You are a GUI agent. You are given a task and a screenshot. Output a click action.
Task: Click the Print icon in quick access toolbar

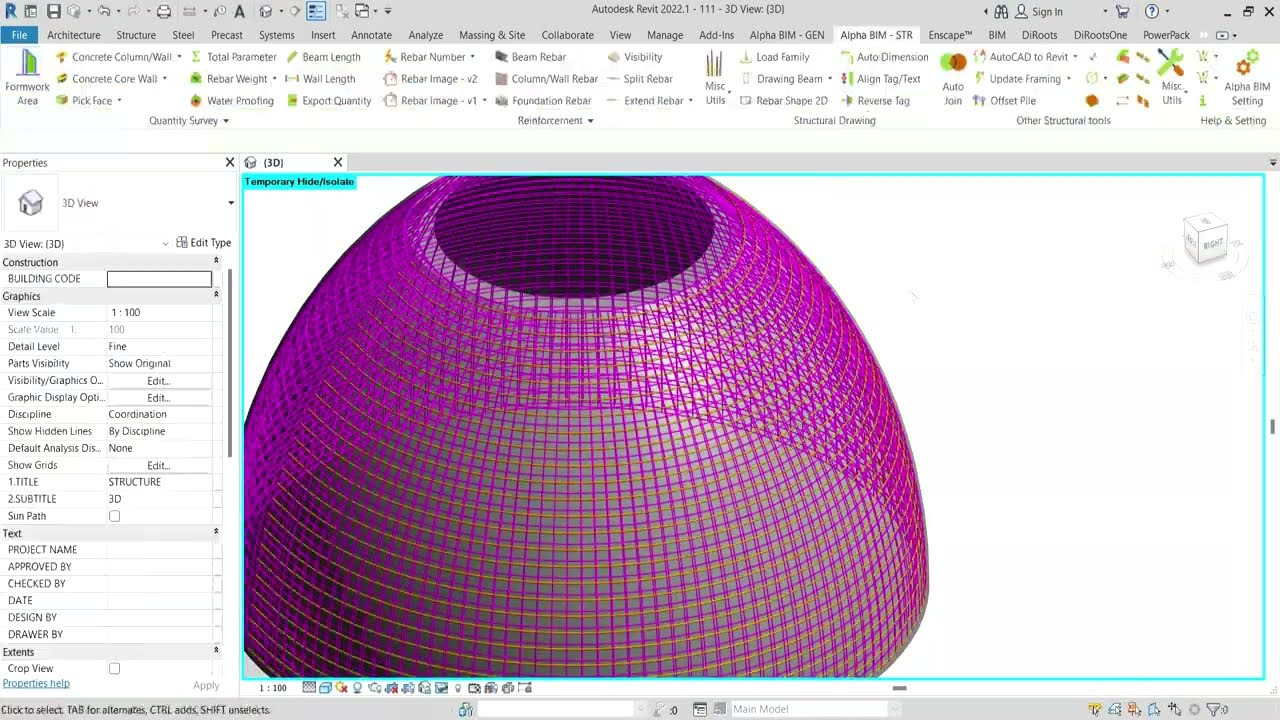pos(164,11)
